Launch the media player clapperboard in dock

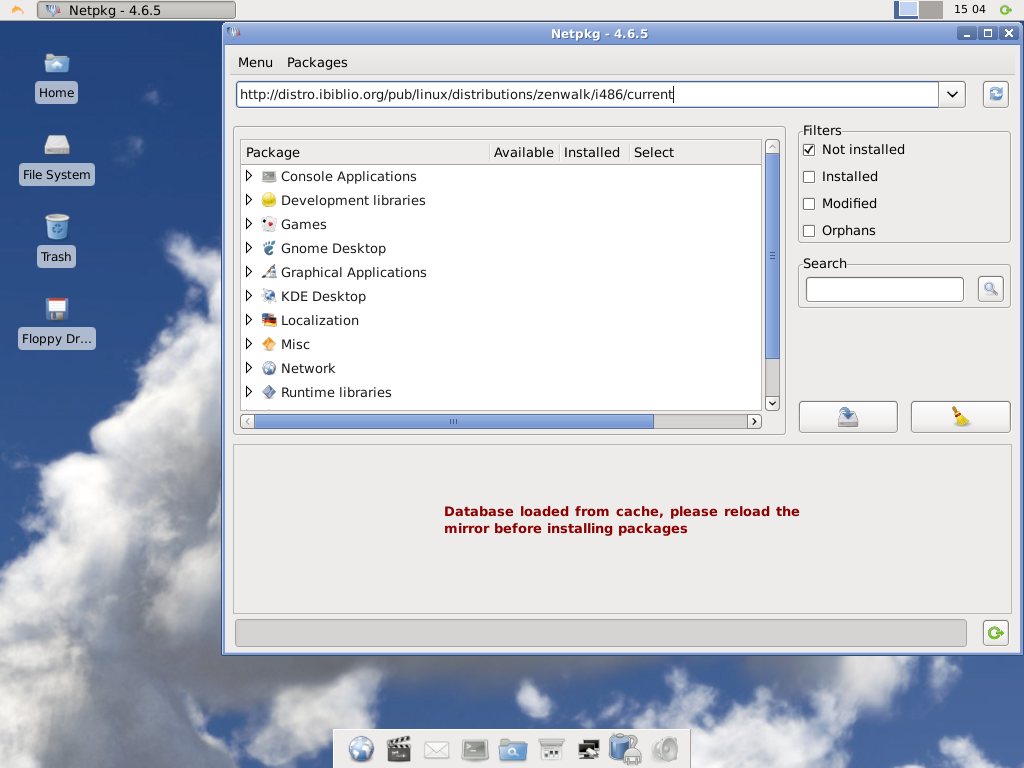click(x=398, y=748)
